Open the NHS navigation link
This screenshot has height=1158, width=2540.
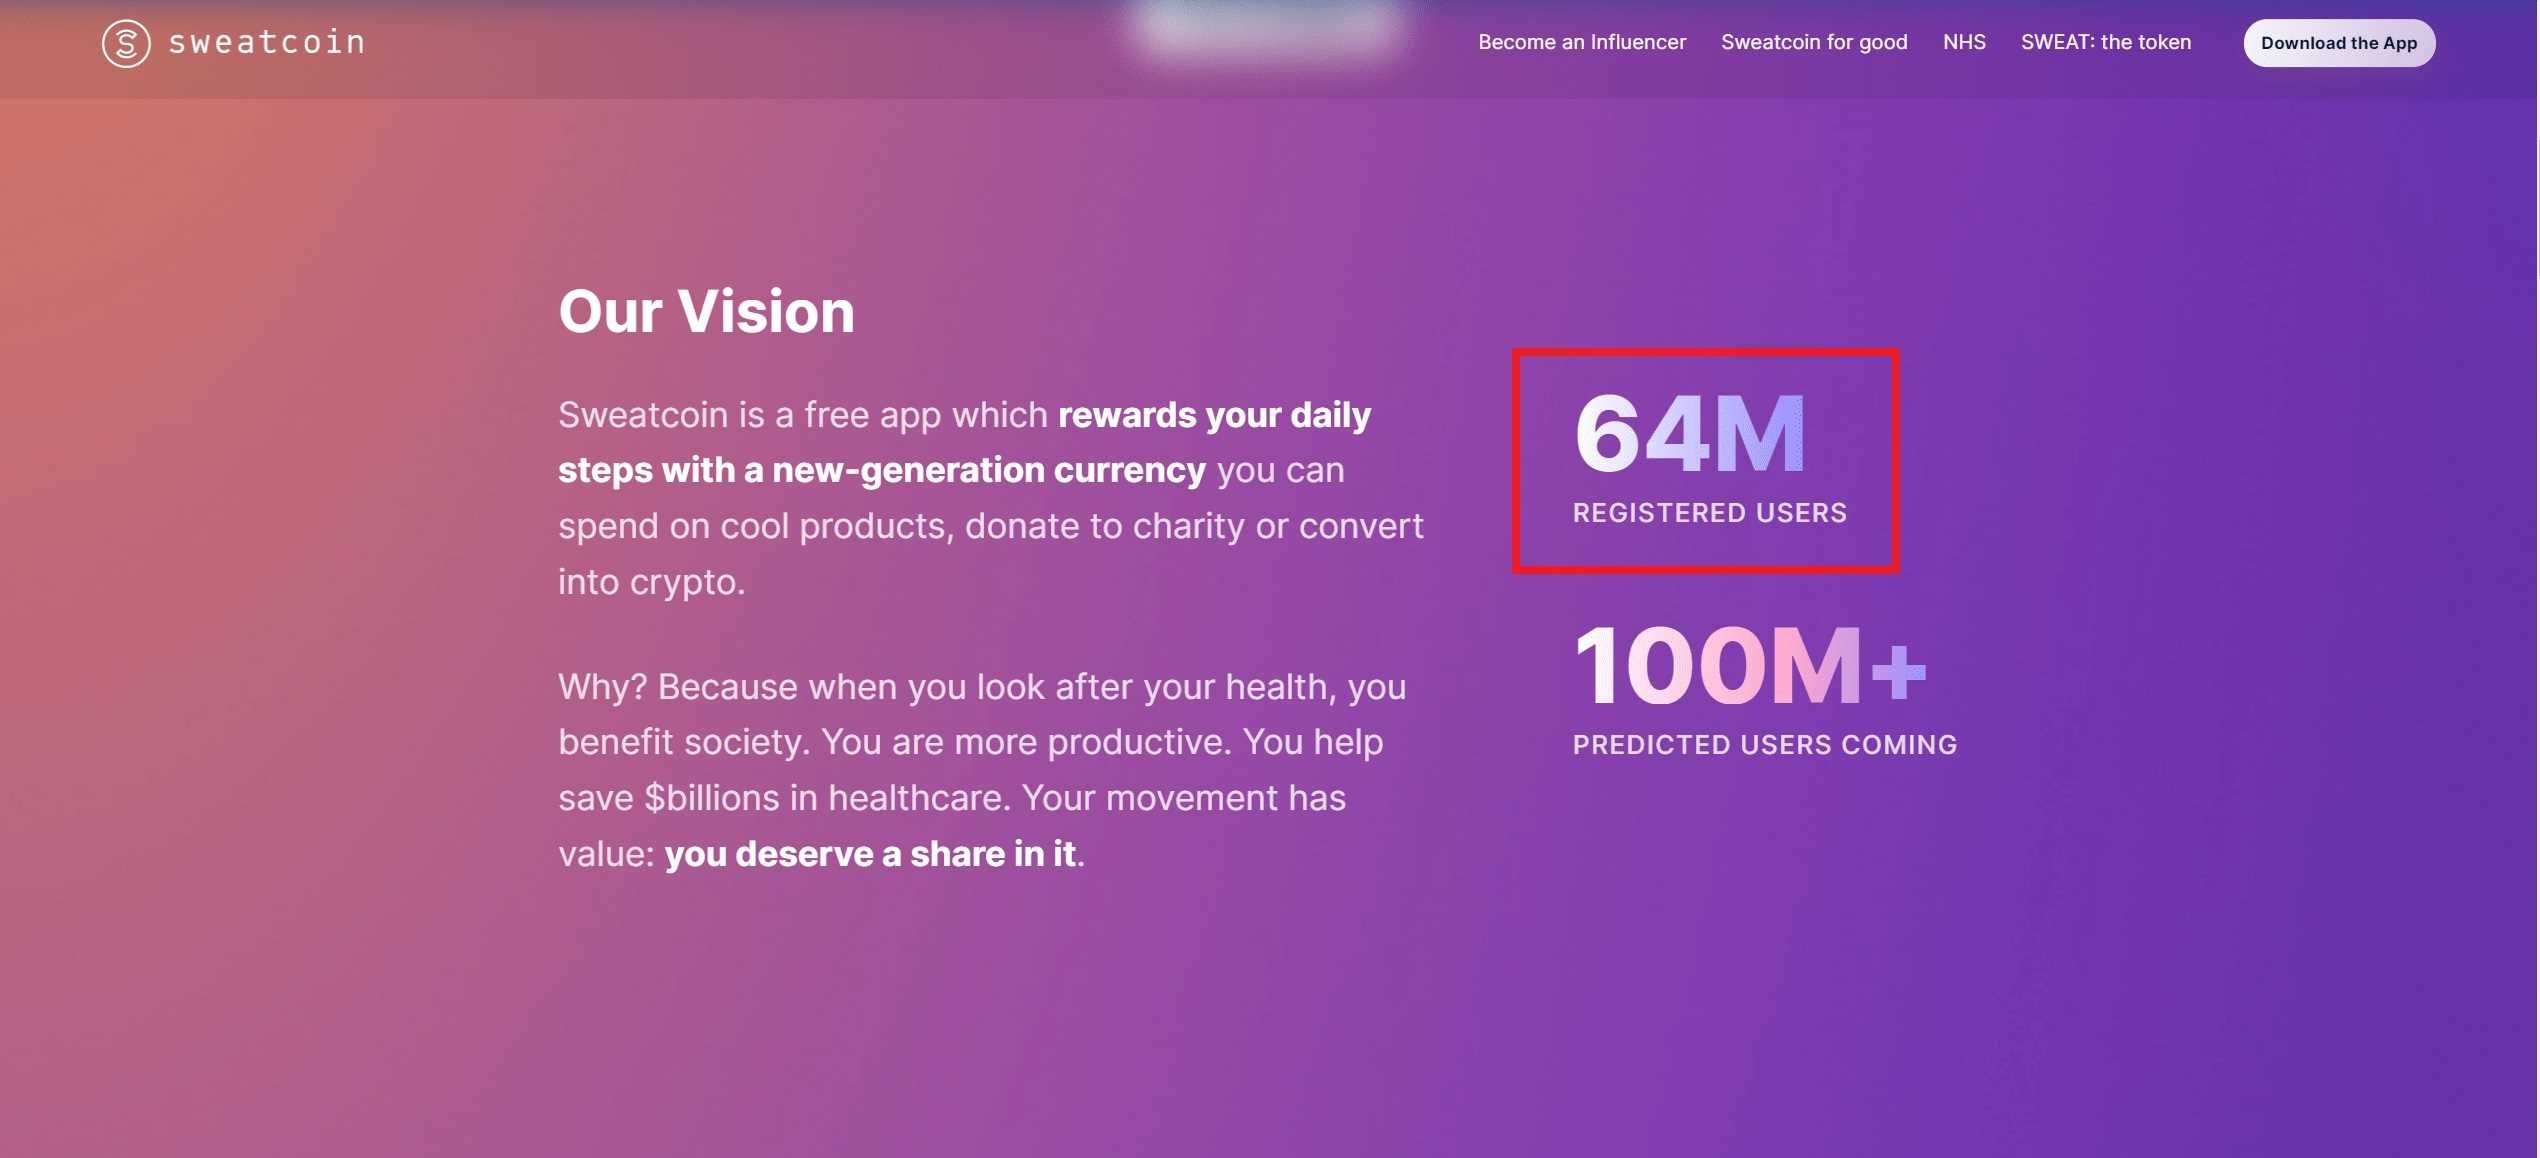(x=1964, y=42)
